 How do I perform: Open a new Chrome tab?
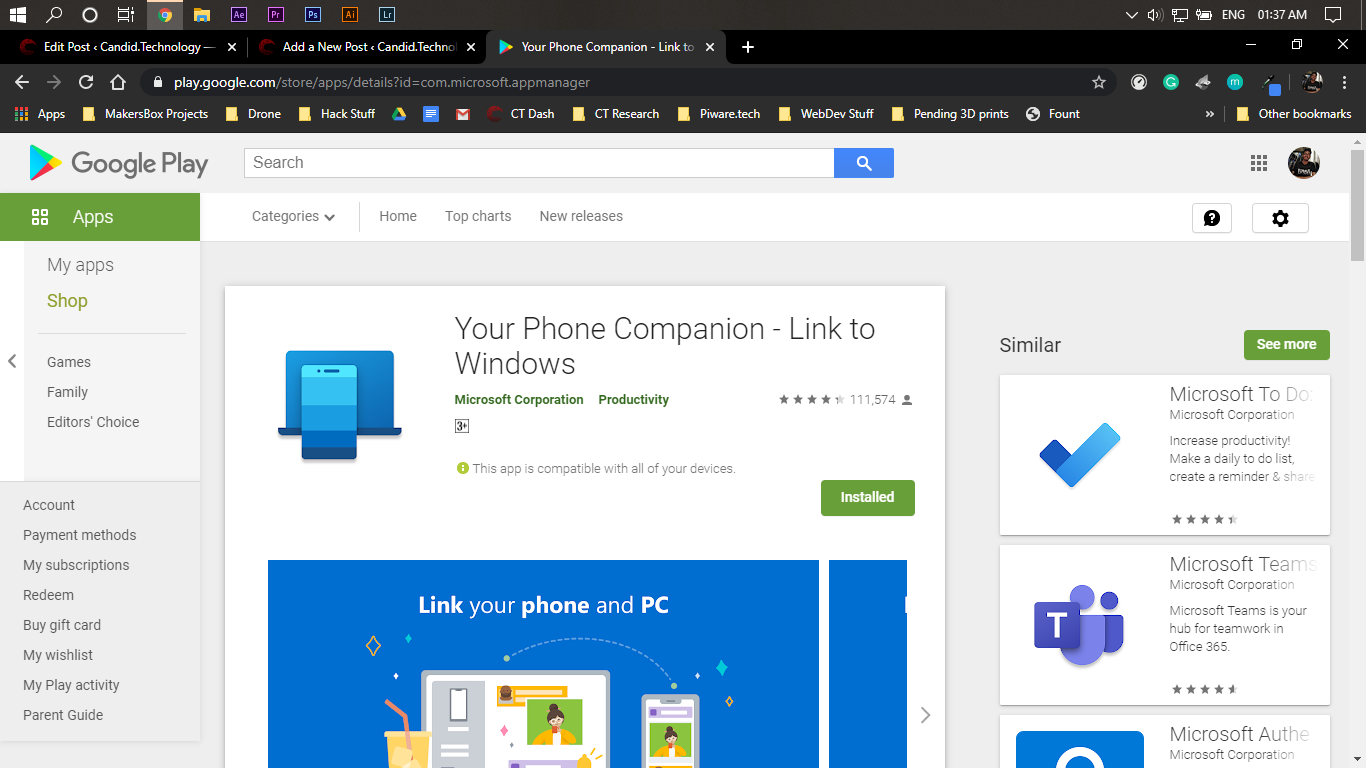coord(748,47)
